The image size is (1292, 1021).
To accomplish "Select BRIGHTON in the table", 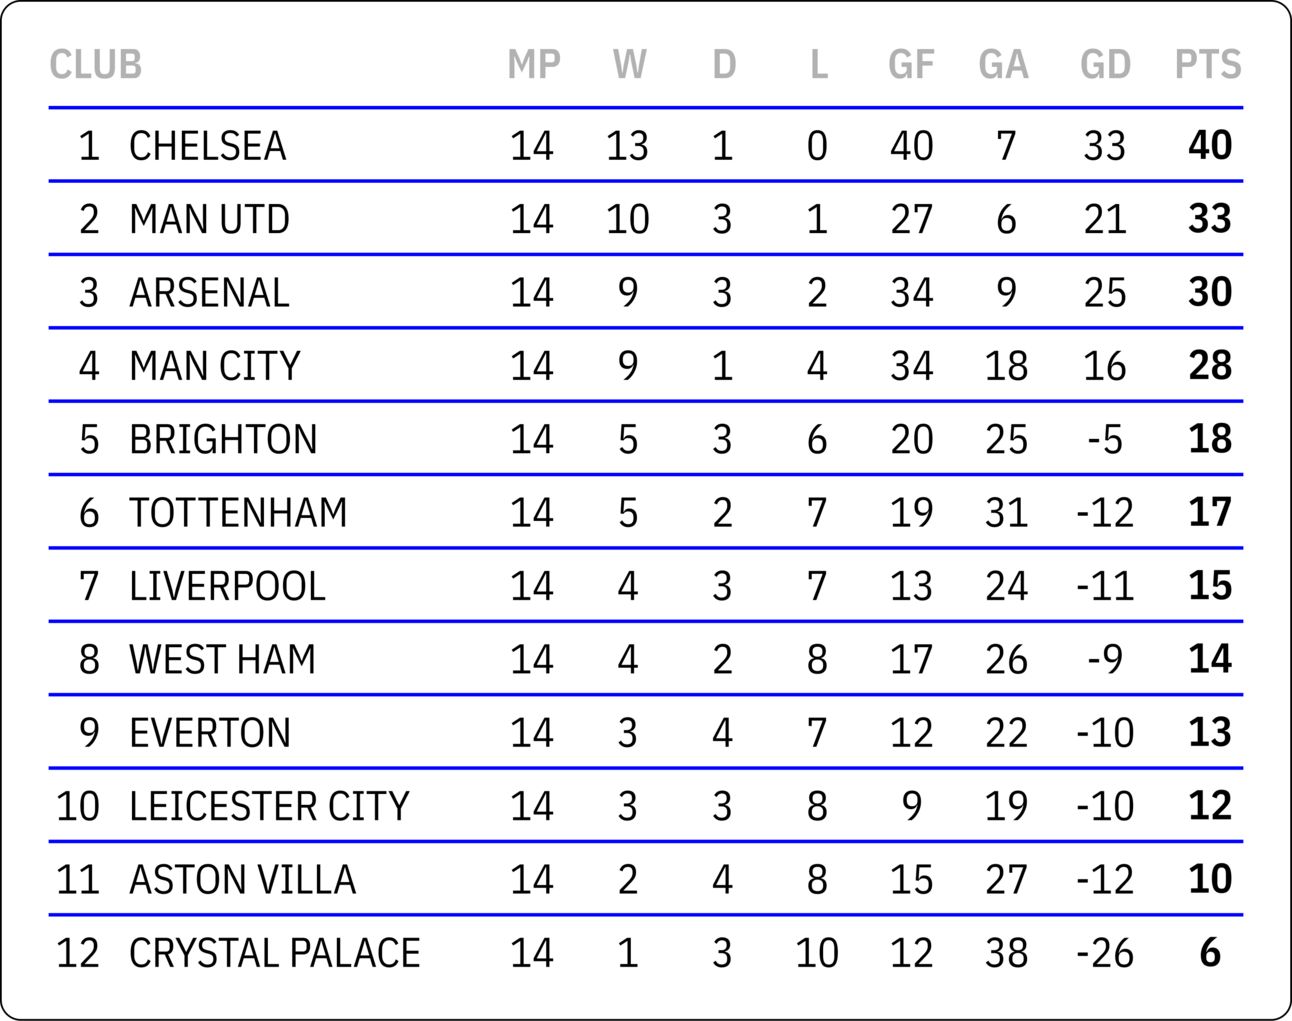I will click(223, 439).
